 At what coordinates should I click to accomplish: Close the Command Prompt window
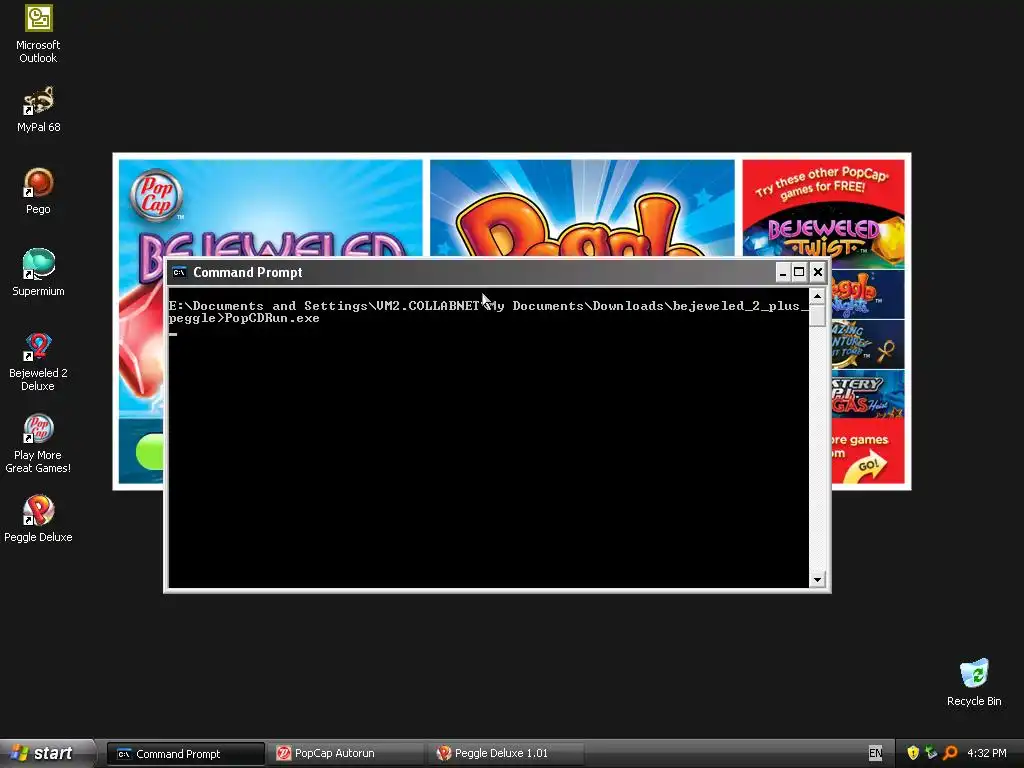coord(817,272)
